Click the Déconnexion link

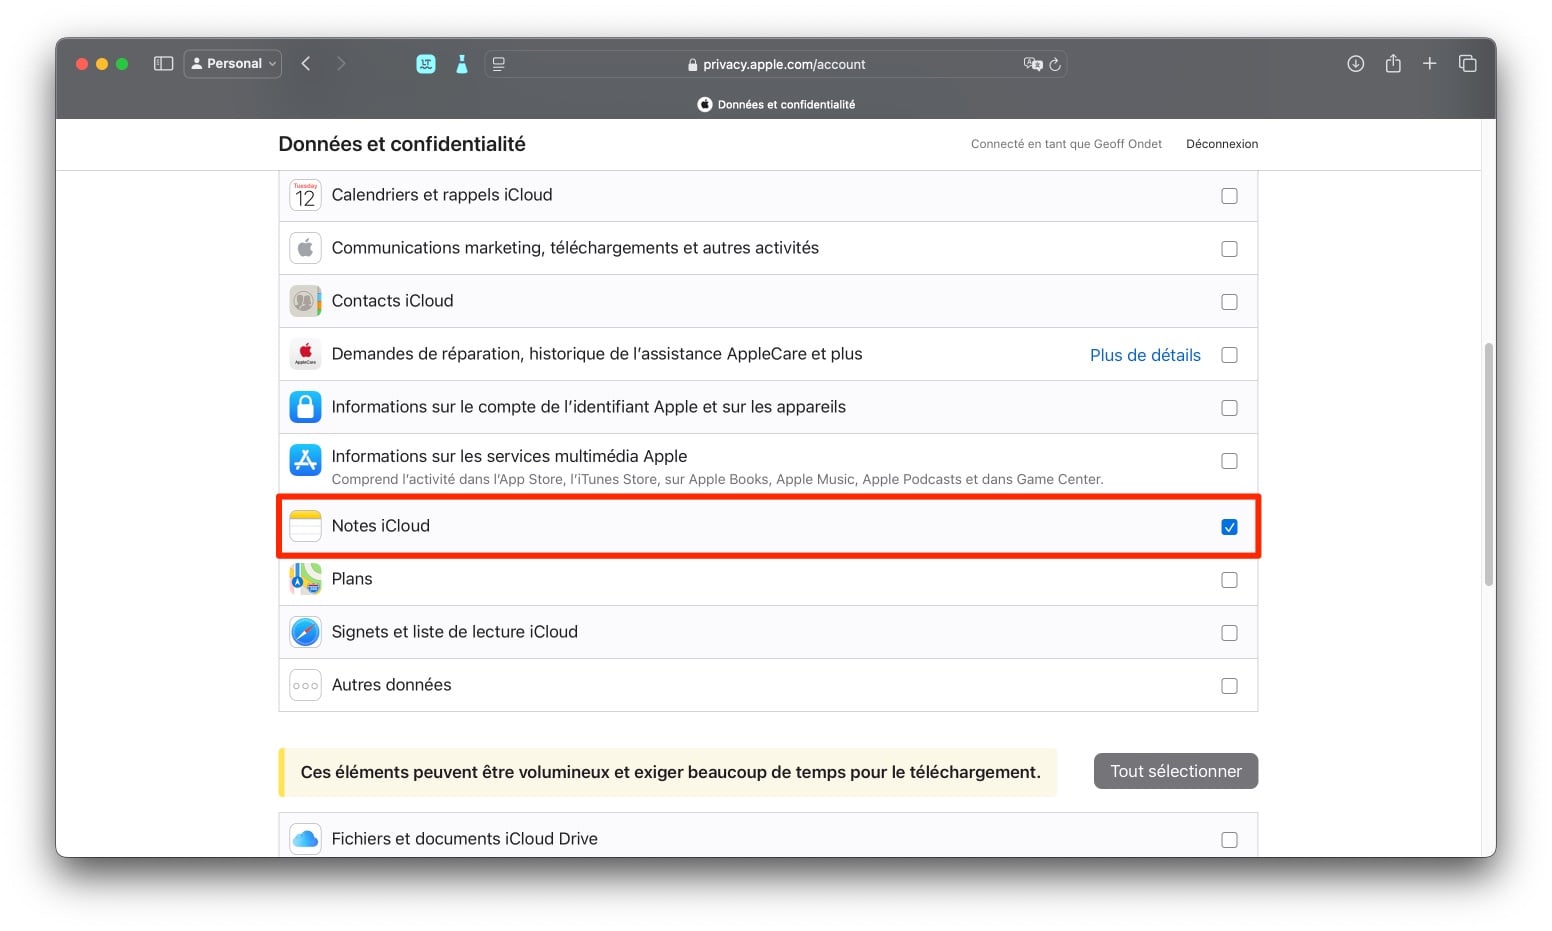1221,144
